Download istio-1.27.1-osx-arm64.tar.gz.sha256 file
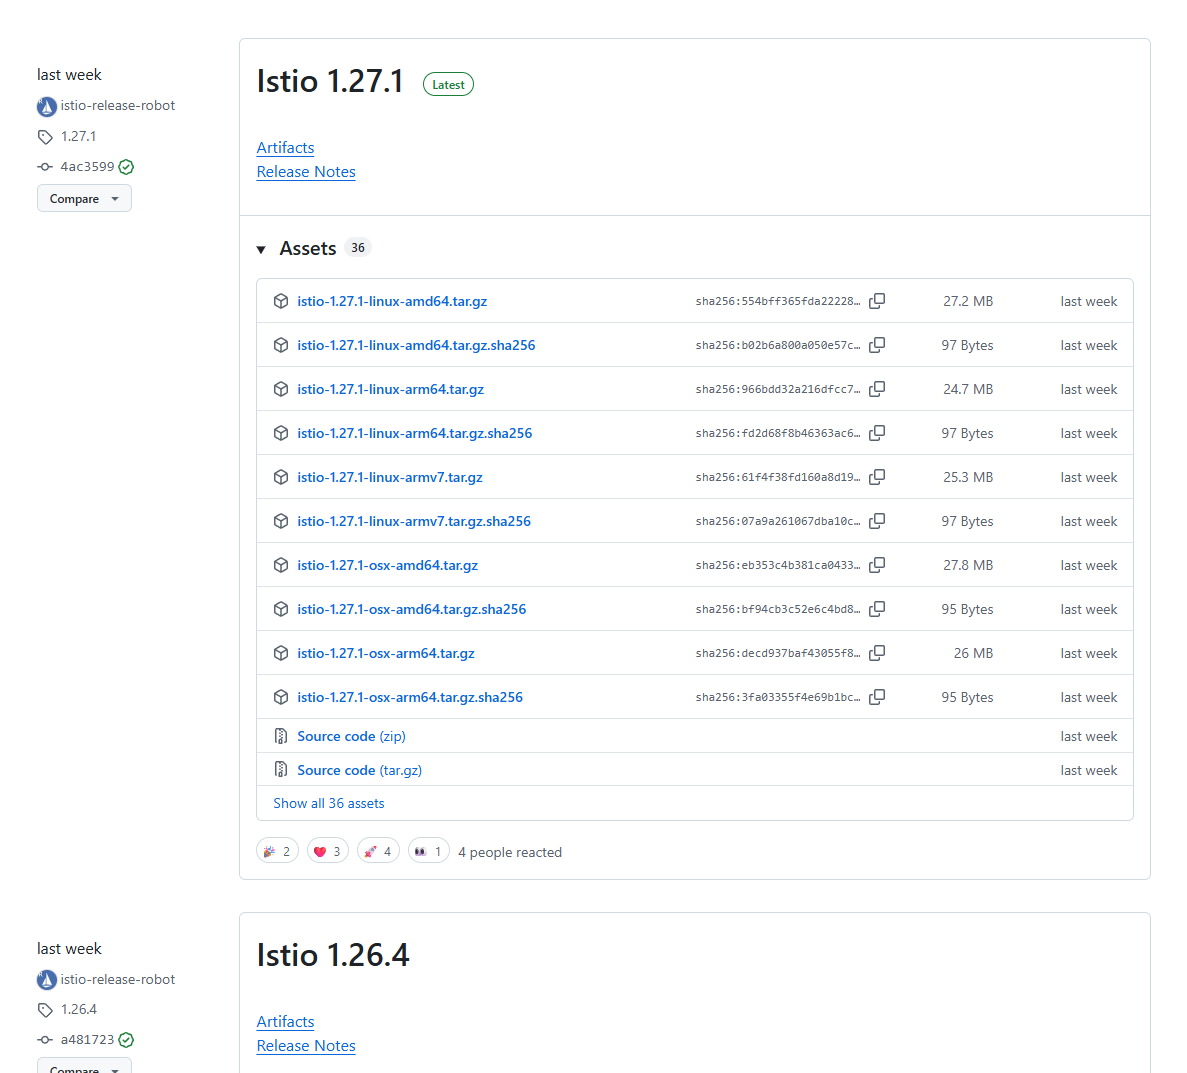This screenshot has width=1187, height=1073. [410, 696]
